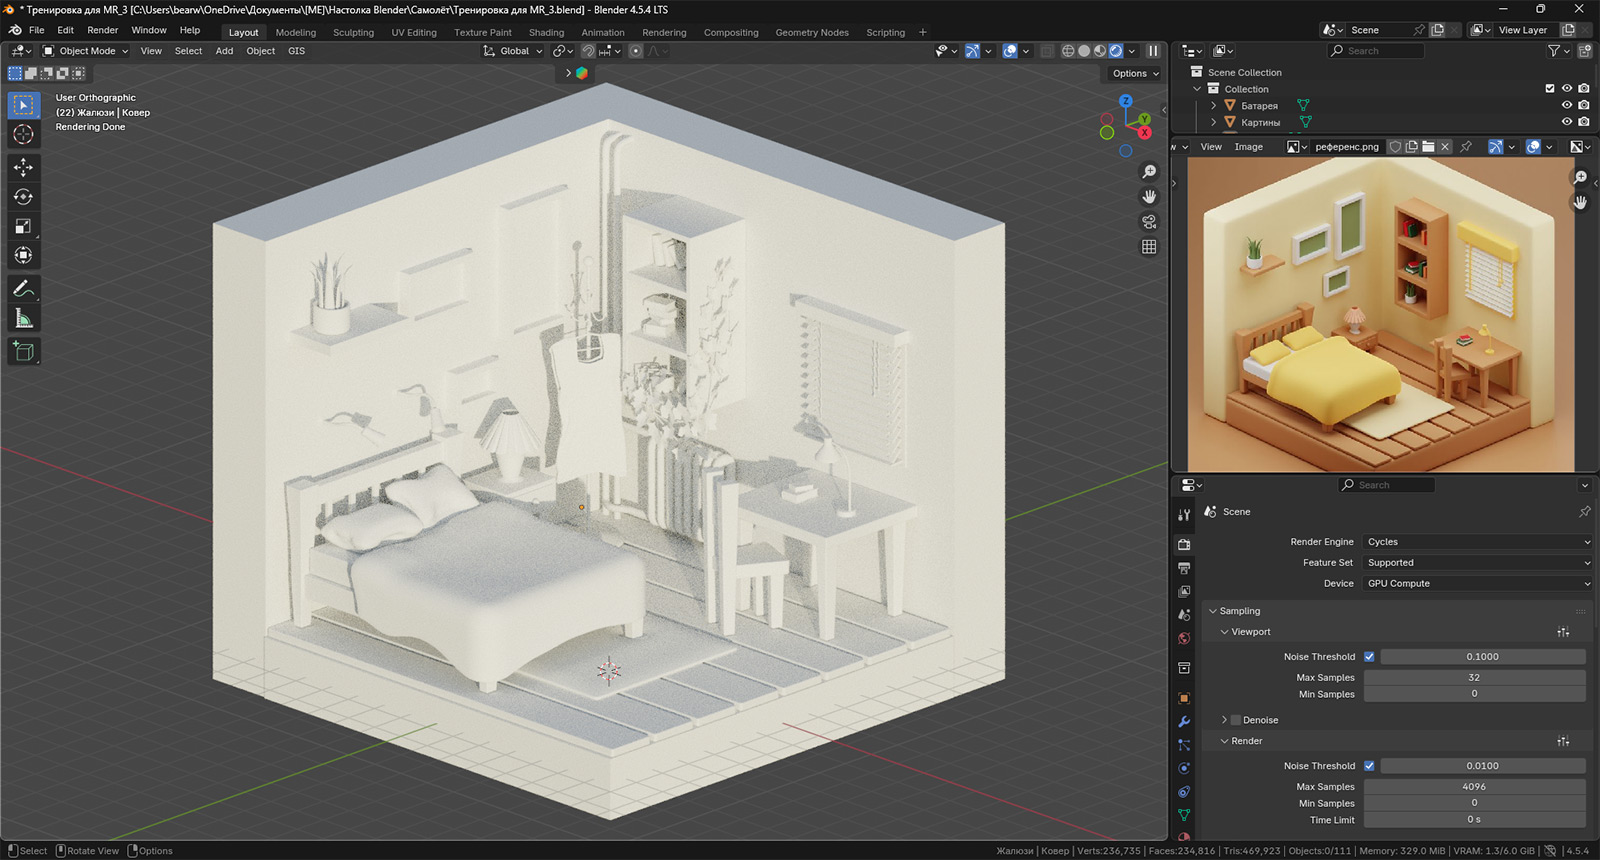Click the Add menu in viewport header

point(224,51)
